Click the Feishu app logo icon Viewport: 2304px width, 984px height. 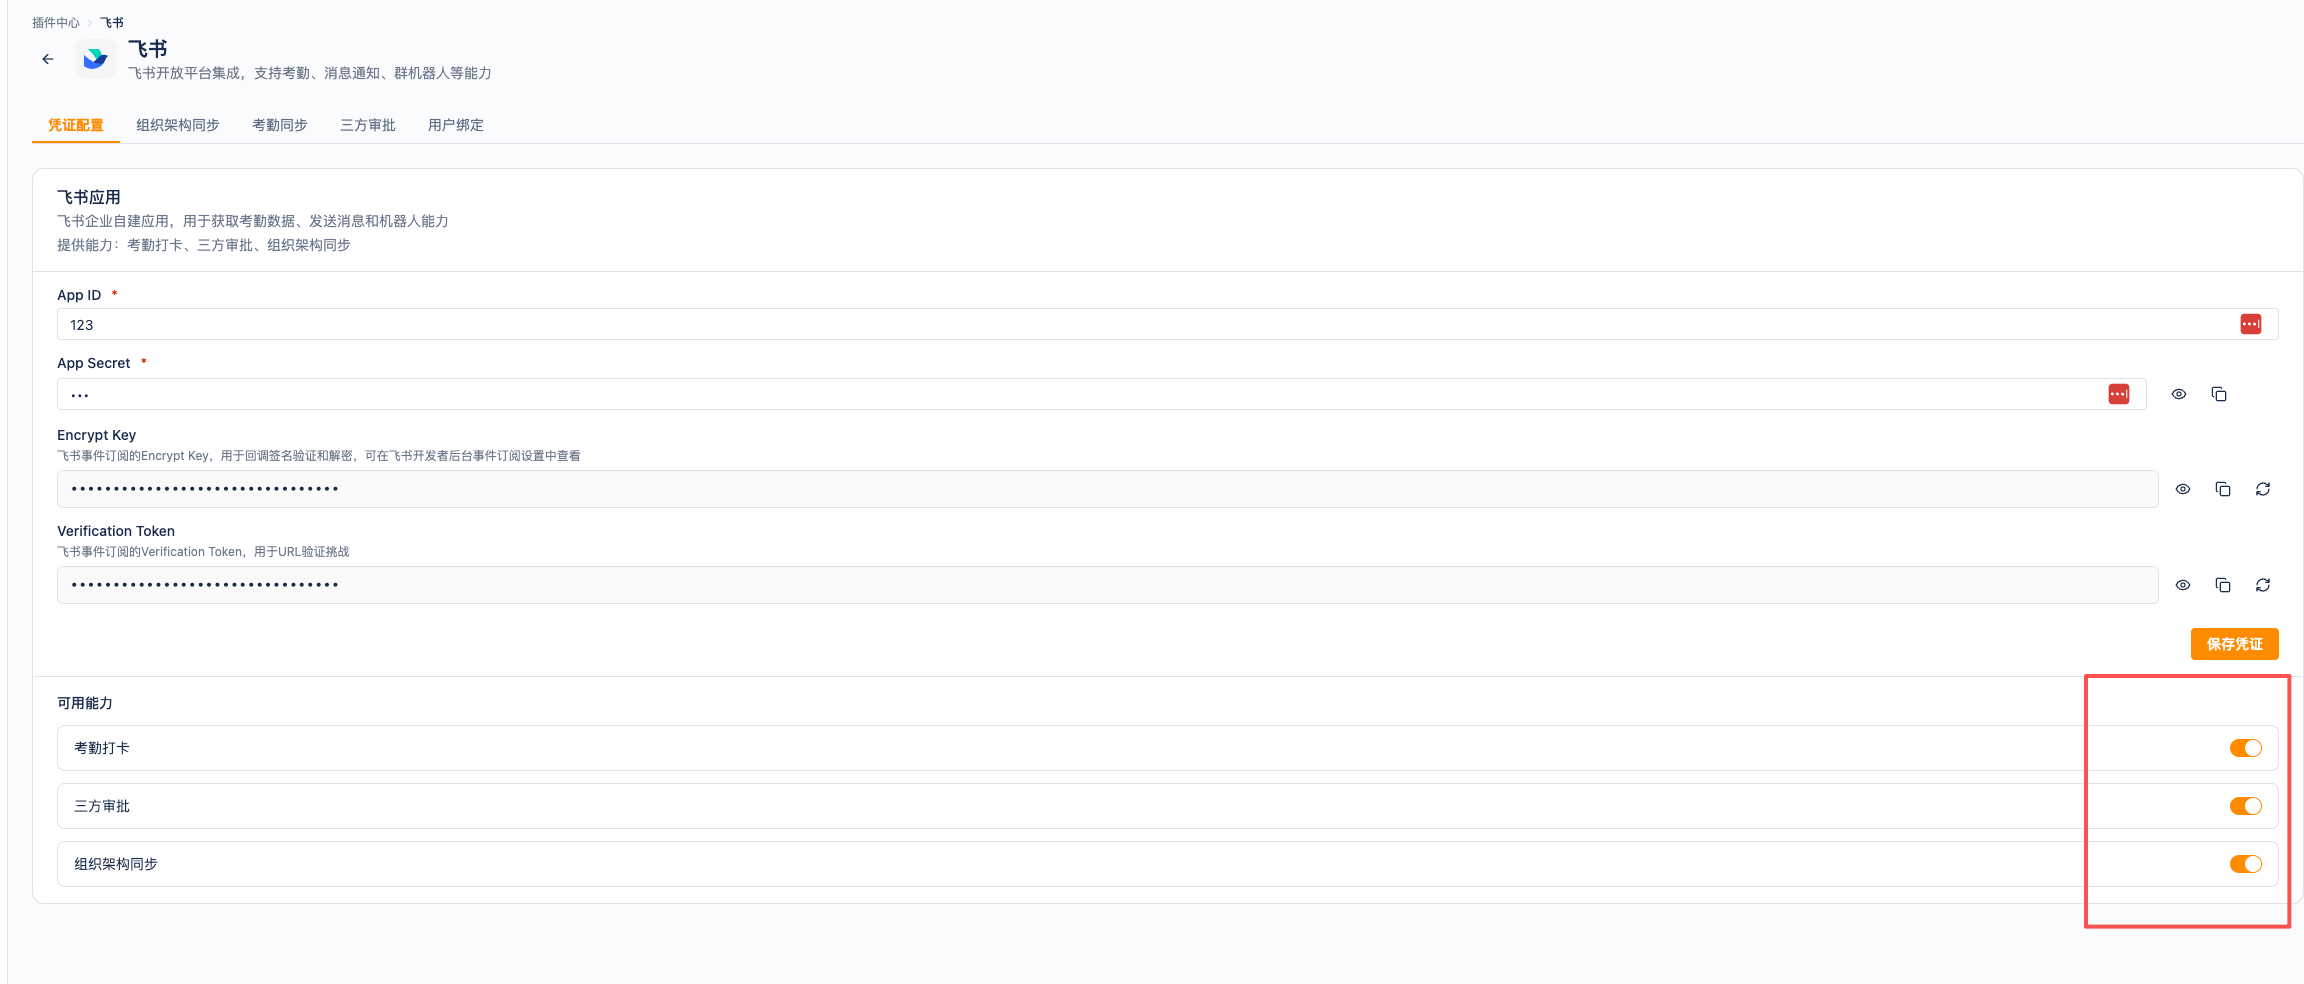pyautogui.click(x=96, y=59)
